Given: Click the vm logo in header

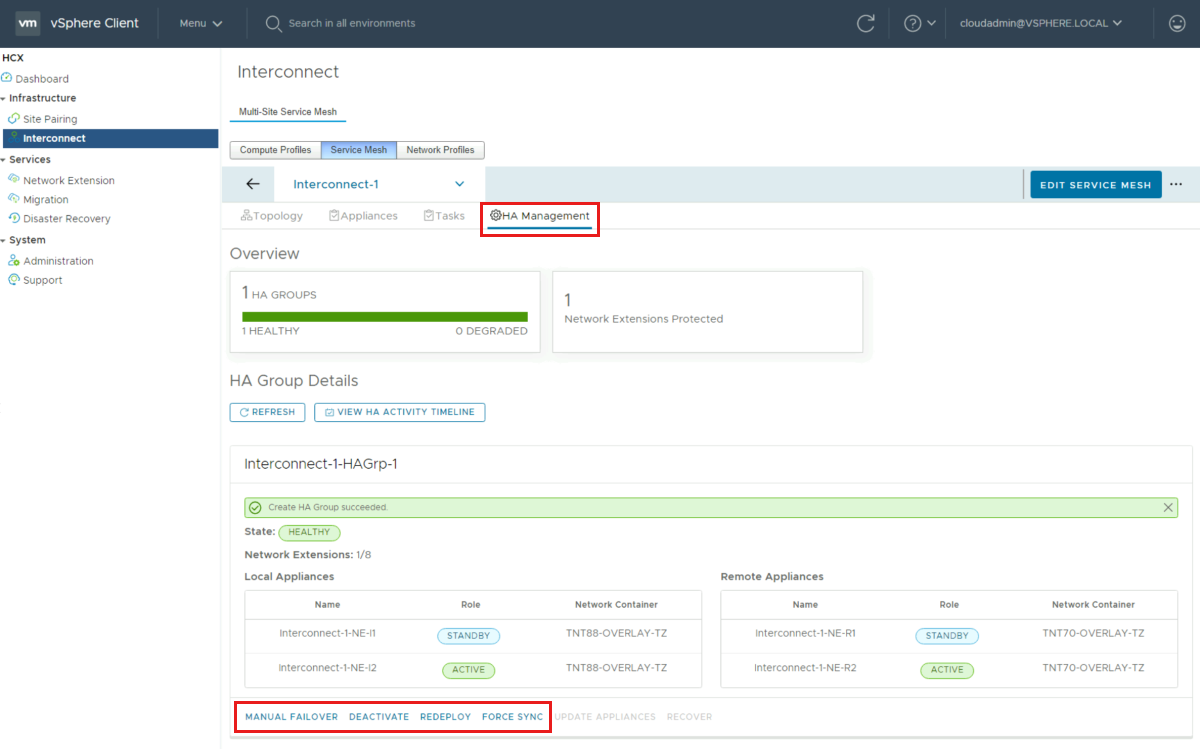Looking at the screenshot, I should 28,23.
